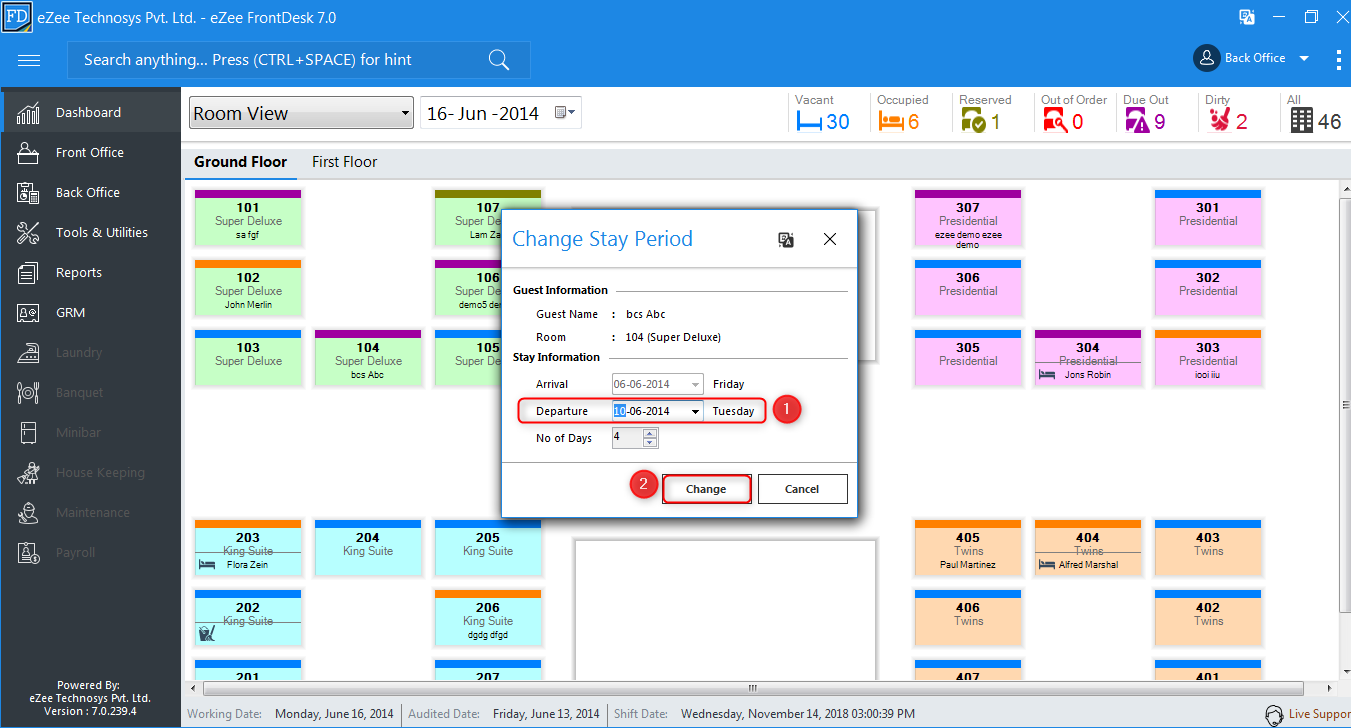1351x728 pixels.
Task: Click the Vacant rooms bed icon
Action: coord(808,122)
